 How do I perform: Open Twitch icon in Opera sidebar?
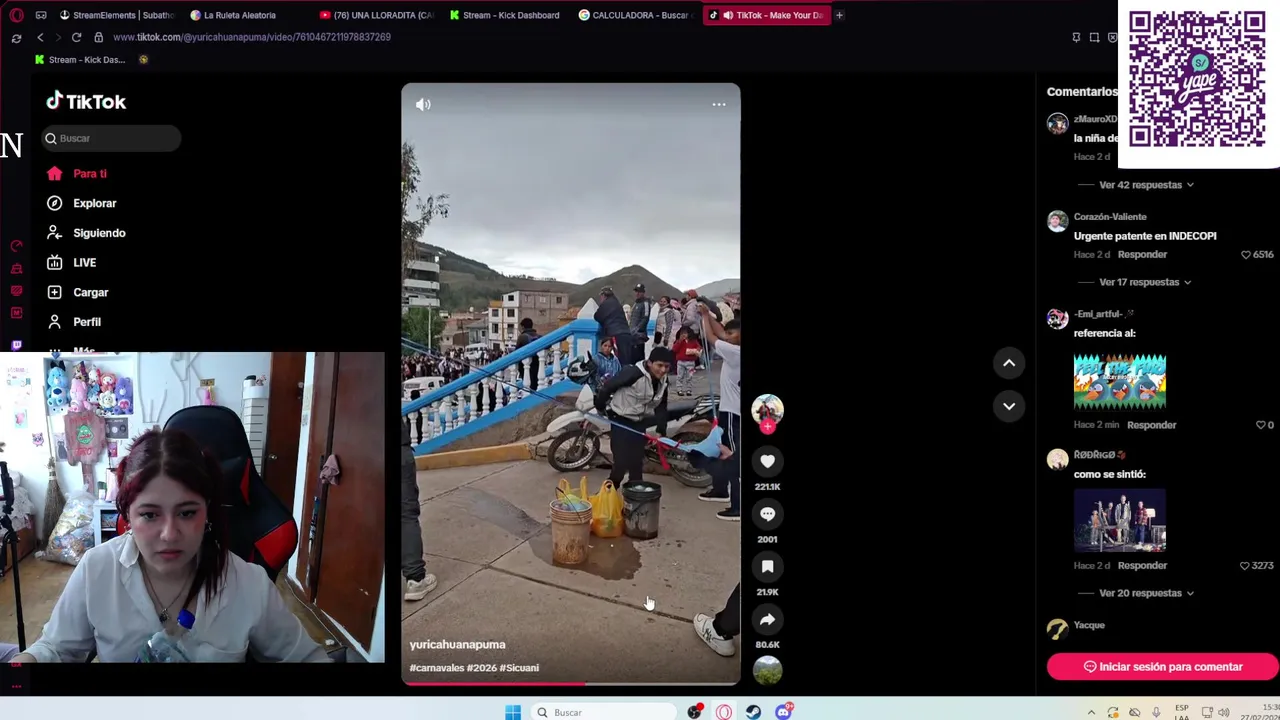[16, 345]
